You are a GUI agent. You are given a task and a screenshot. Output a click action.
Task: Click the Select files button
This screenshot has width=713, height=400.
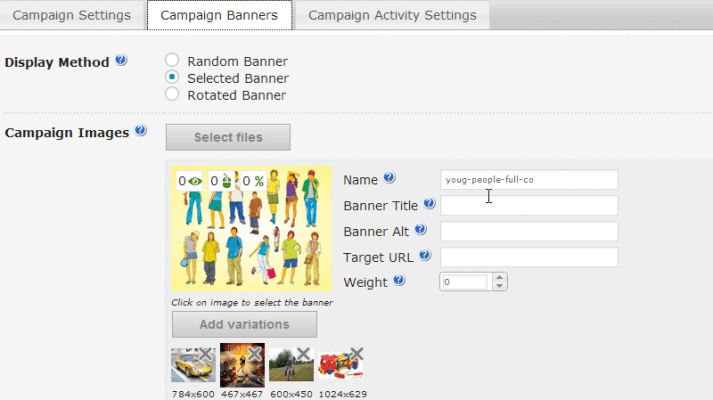228,137
